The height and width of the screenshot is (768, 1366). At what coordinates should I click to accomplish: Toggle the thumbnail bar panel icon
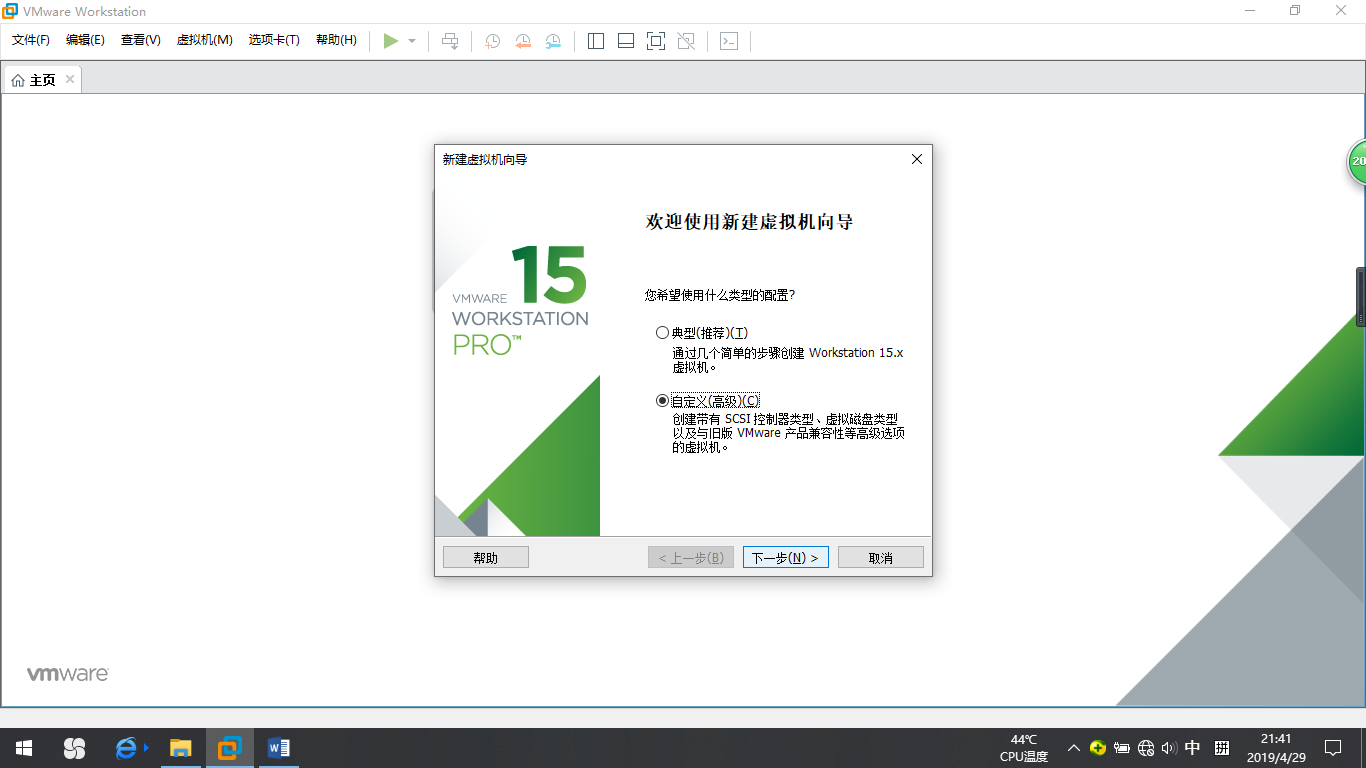tap(626, 41)
